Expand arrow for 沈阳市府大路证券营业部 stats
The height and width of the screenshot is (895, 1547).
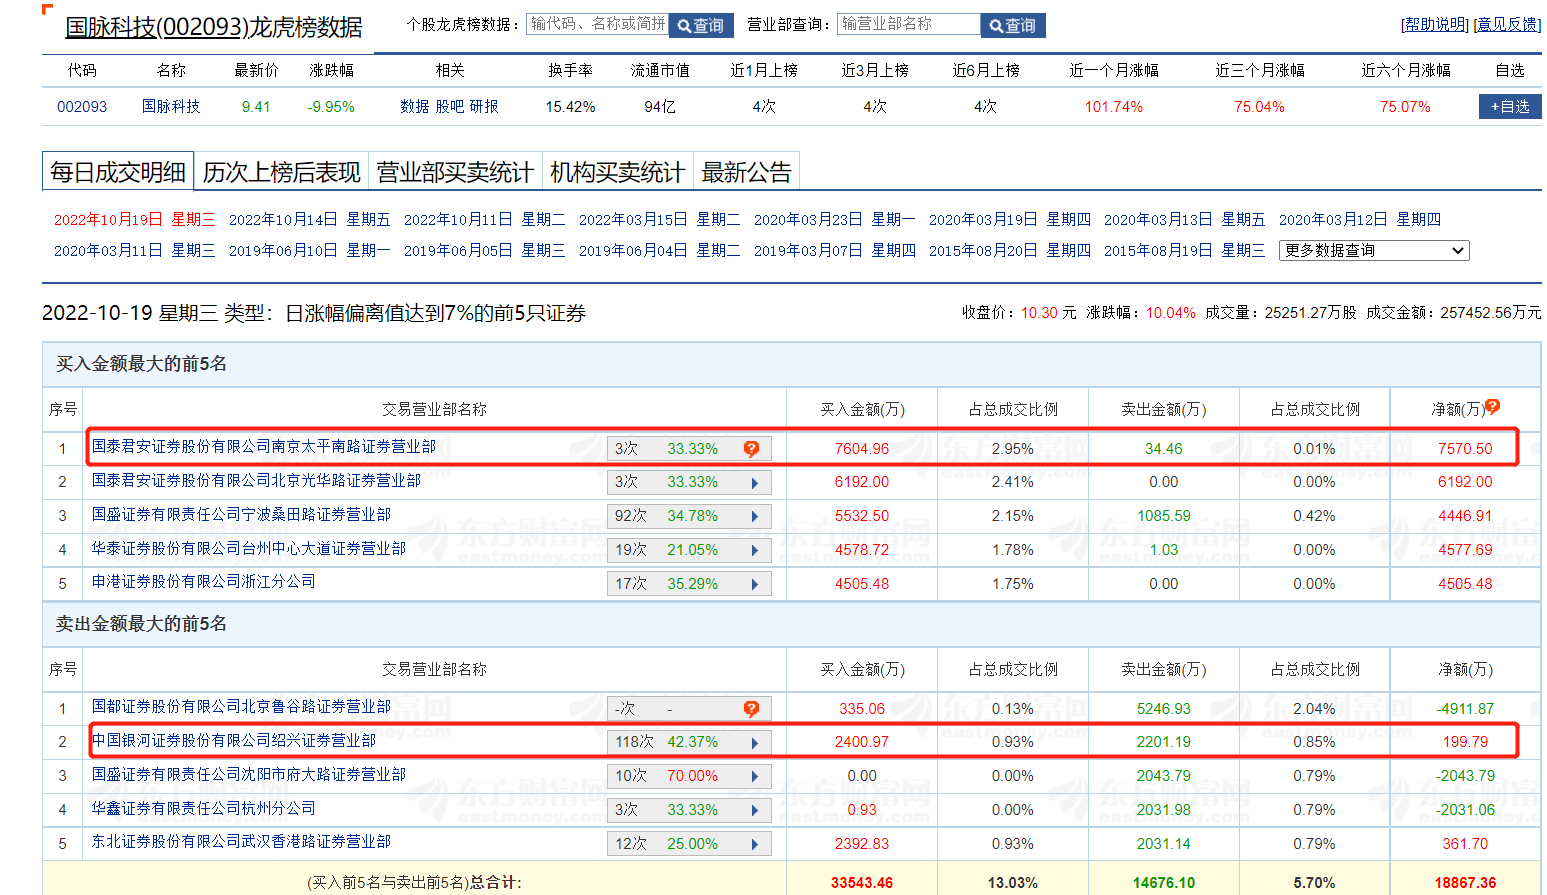coord(755,777)
